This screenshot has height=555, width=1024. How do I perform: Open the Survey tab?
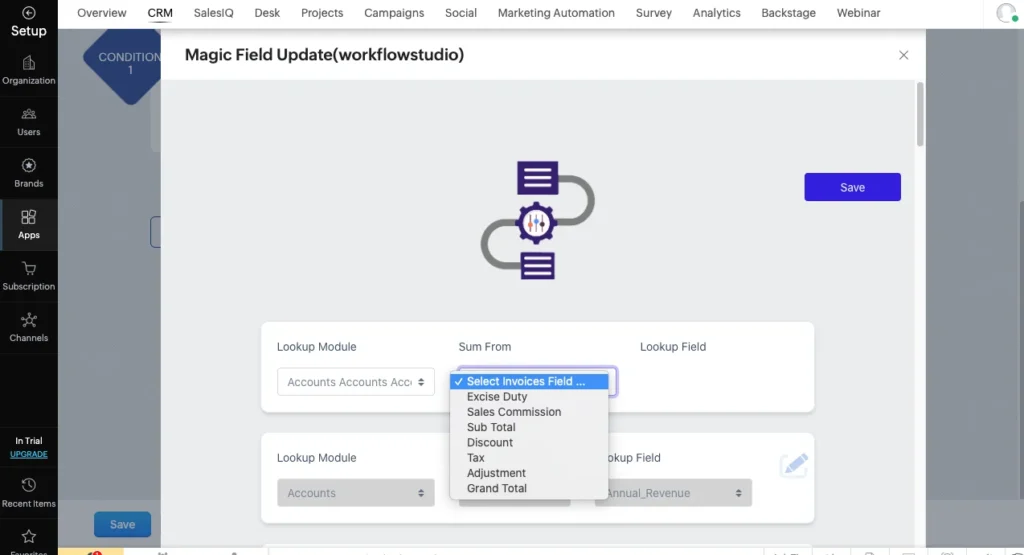pyautogui.click(x=654, y=13)
